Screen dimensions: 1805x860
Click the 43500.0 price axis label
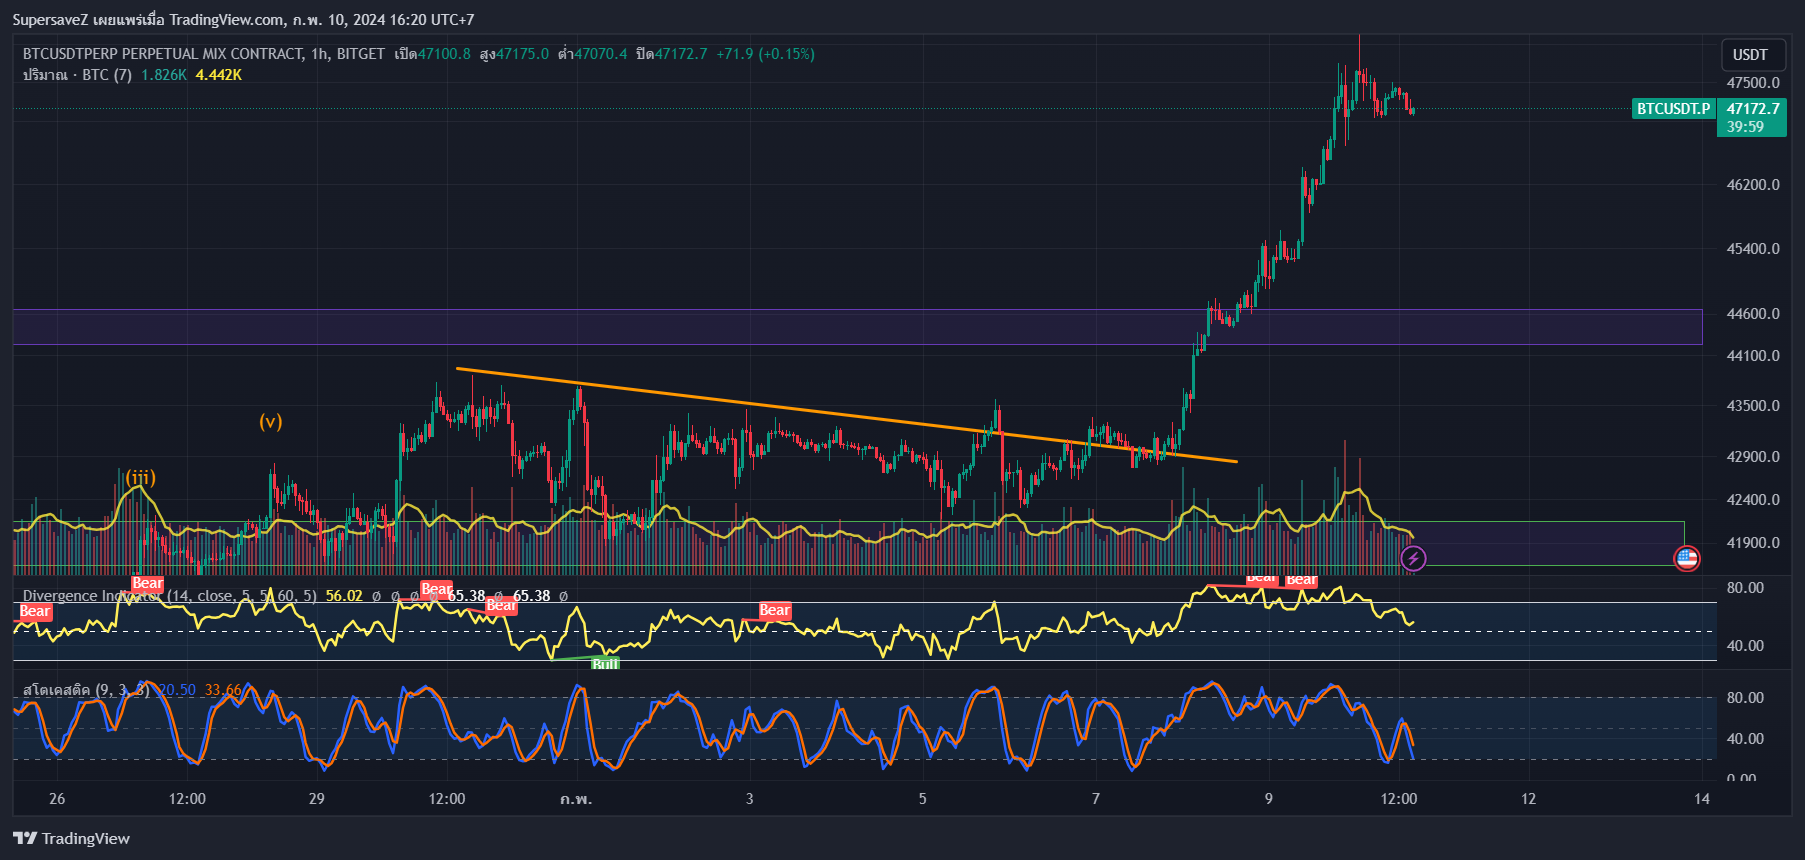(x=1753, y=406)
